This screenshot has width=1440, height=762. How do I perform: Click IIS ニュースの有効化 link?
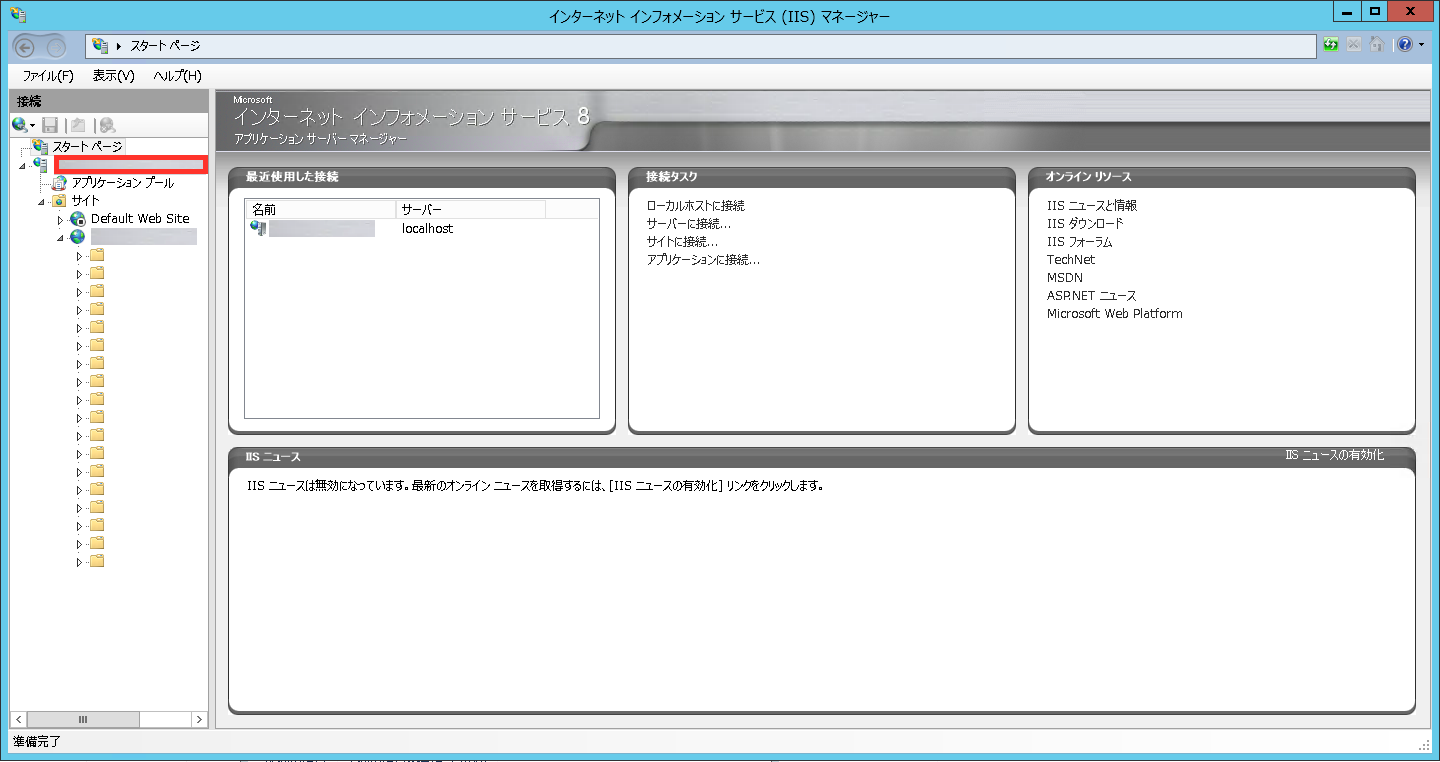coord(1335,455)
